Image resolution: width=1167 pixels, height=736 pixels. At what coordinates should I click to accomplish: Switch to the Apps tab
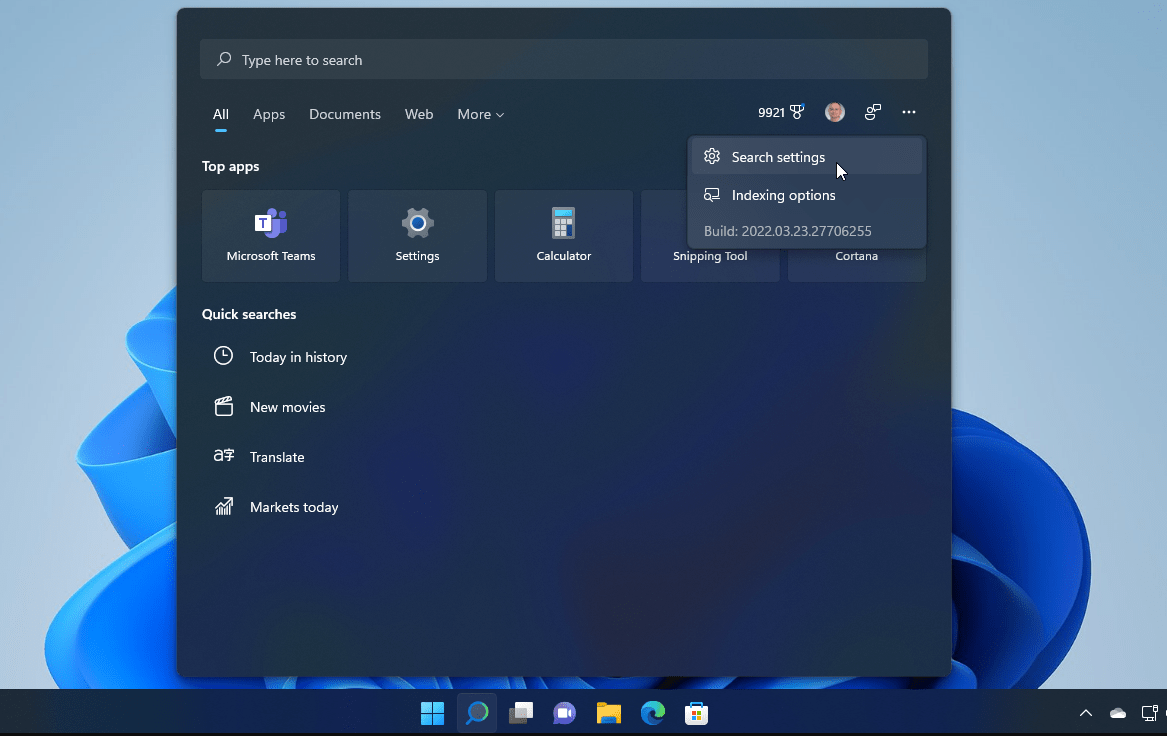pos(269,115)
